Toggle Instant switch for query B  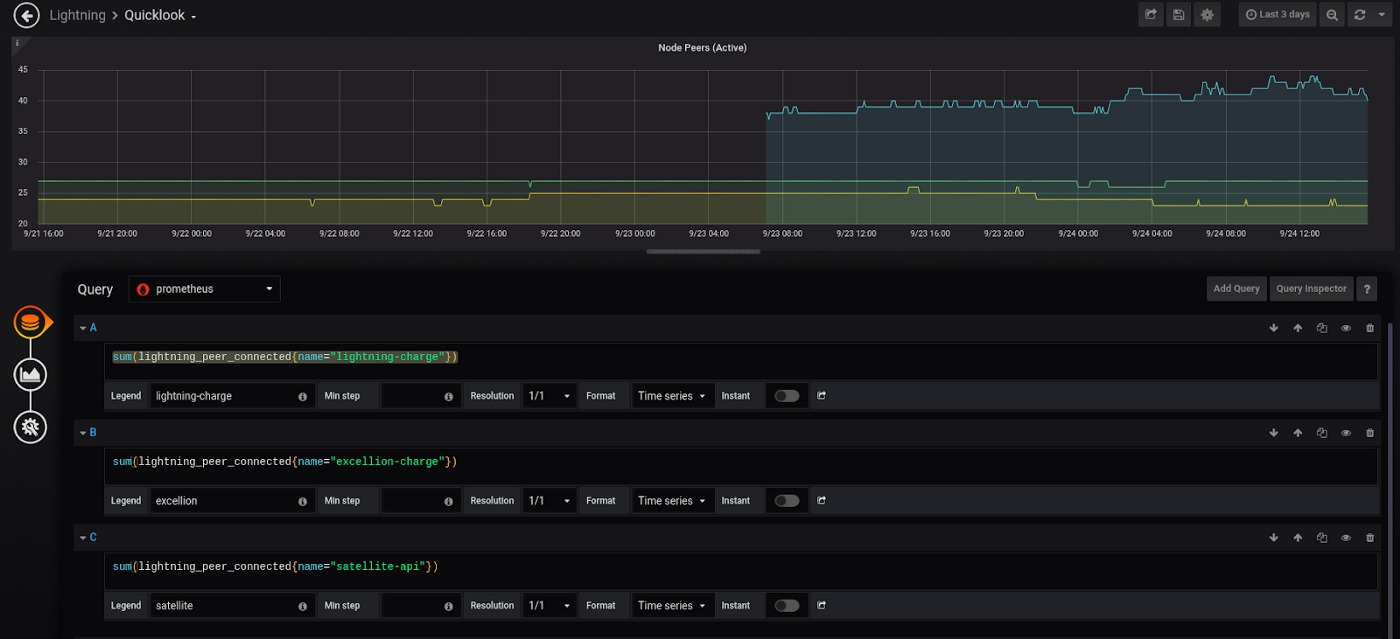click(x=787, y=501)
